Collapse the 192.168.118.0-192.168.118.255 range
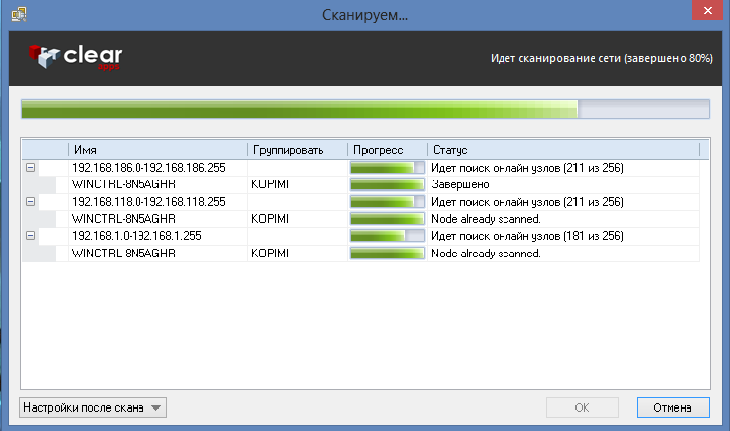The image size is (730, 431). 30,202
